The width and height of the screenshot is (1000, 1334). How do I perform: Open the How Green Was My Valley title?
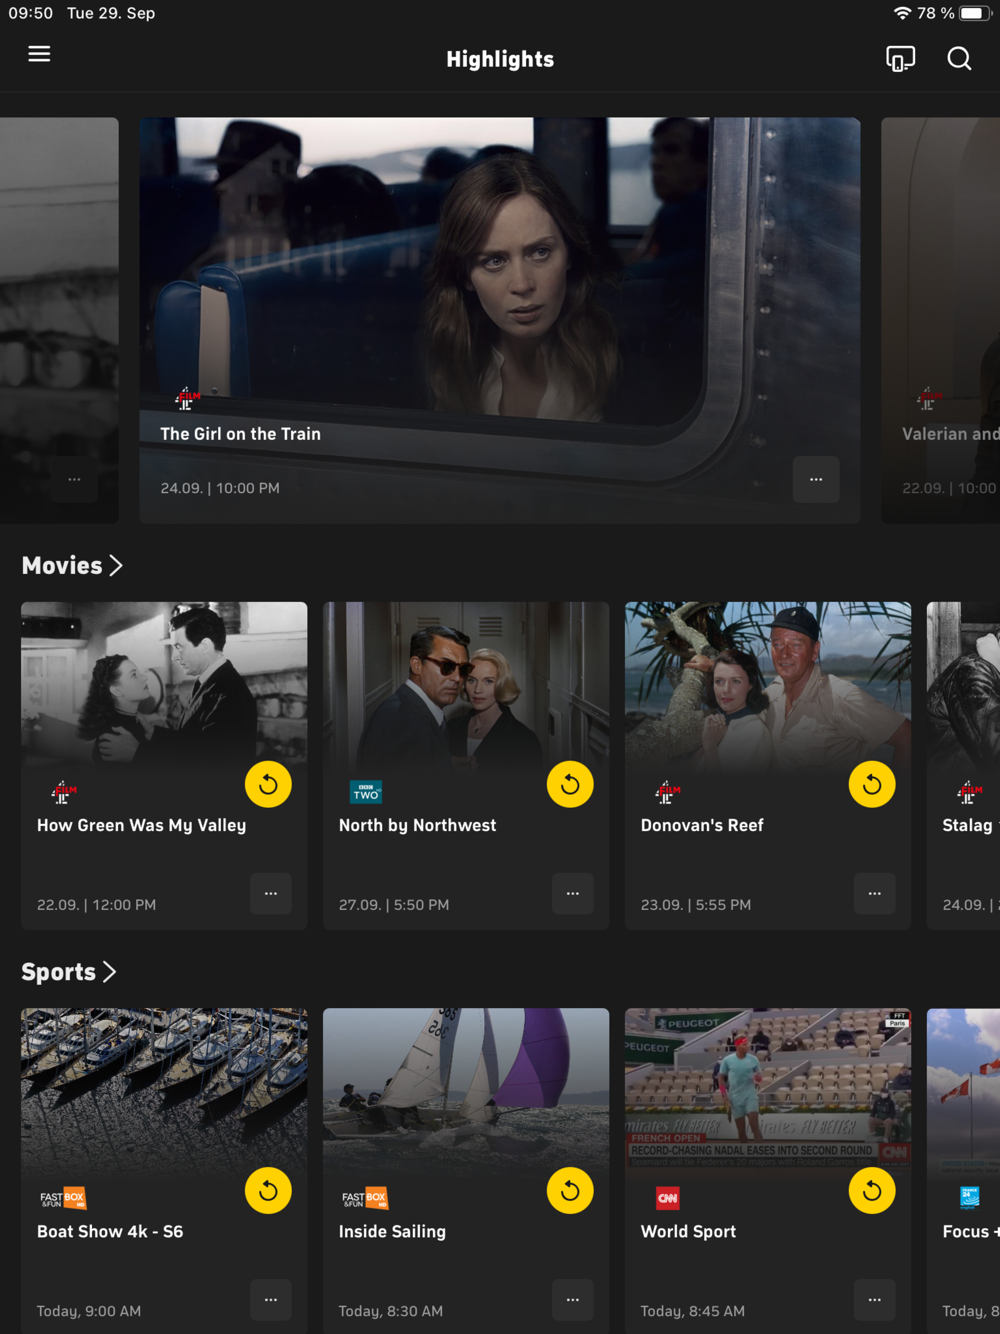(x=141, y=826)
